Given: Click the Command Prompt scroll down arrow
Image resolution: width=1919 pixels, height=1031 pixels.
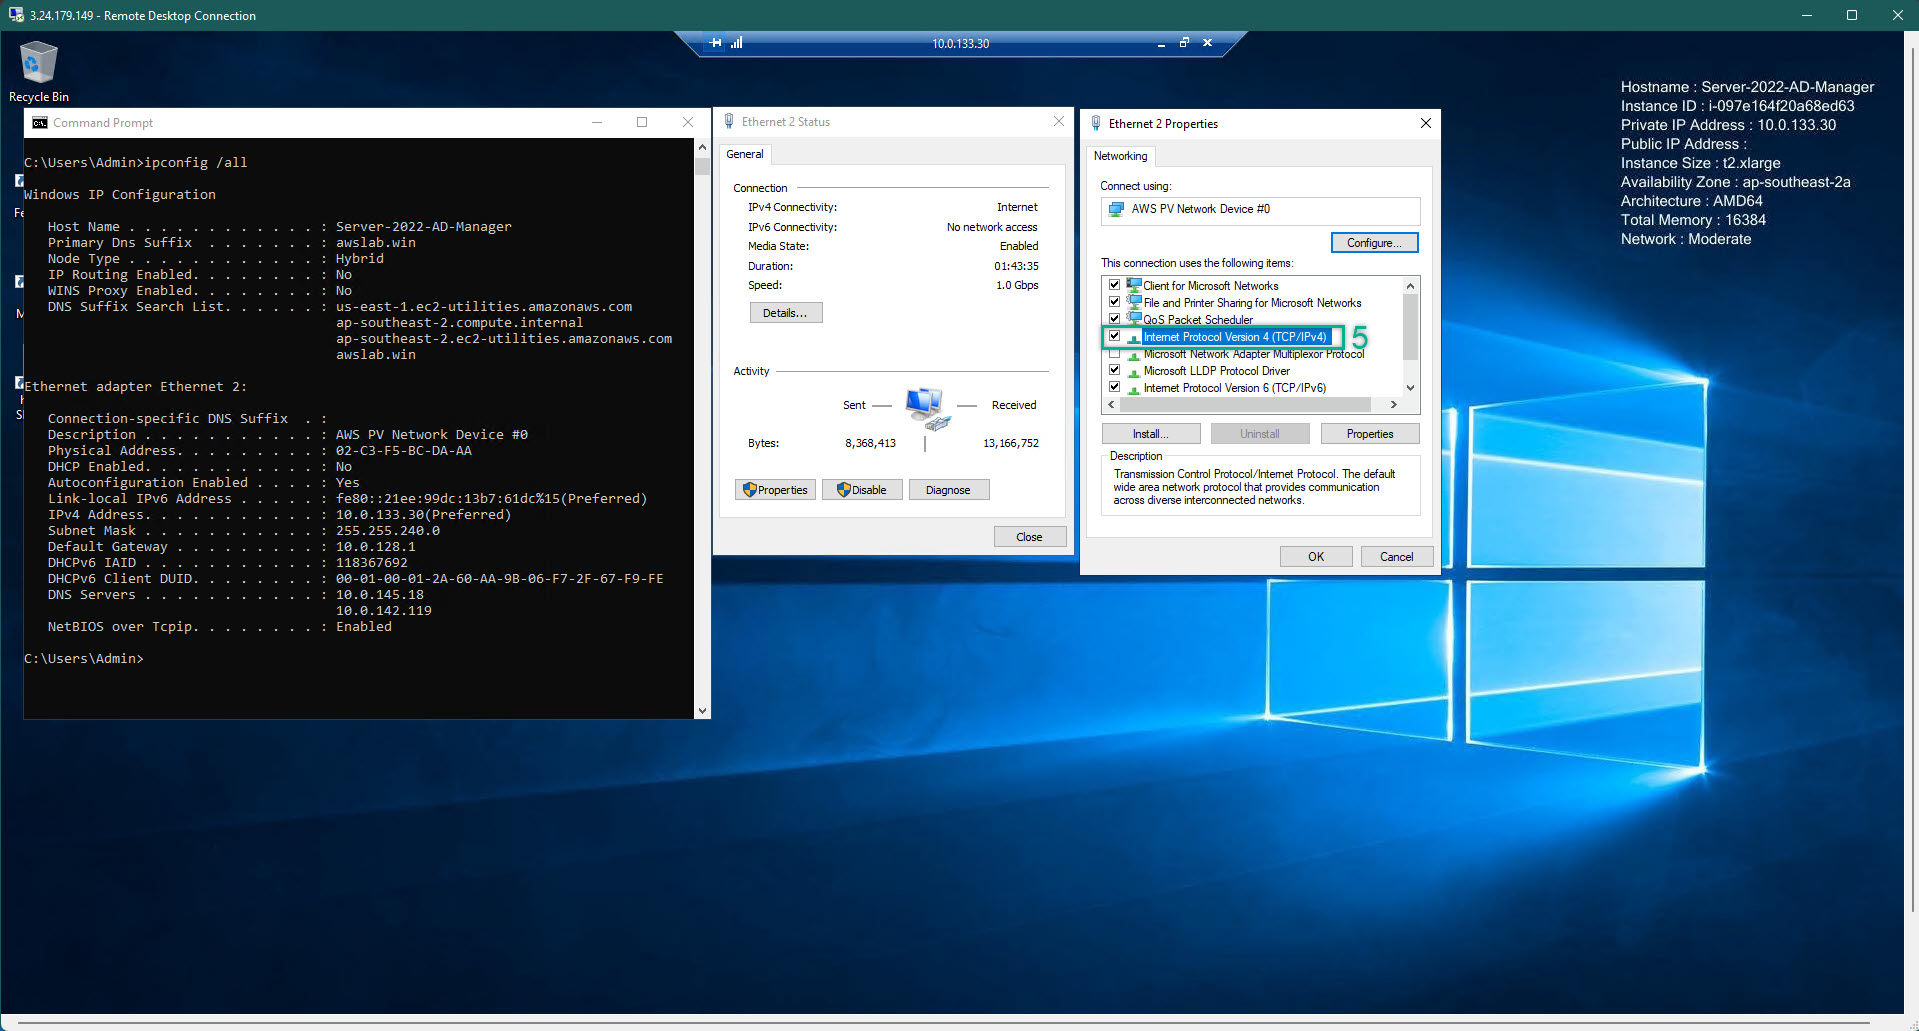Looking at the screenshot, I should point(702,711).
